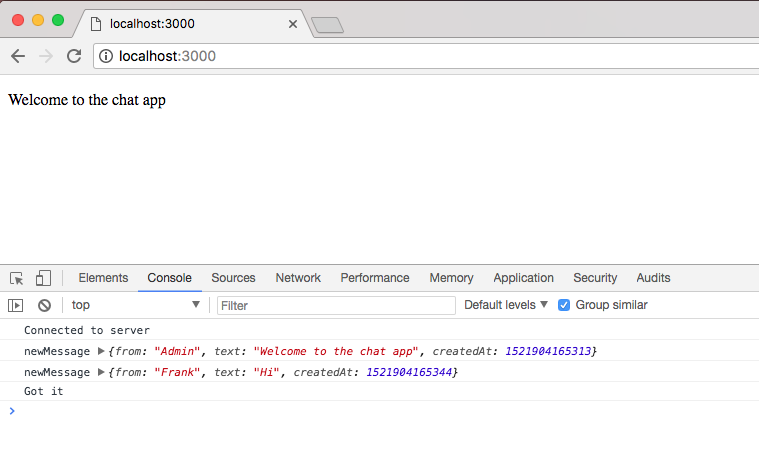Close the localhost:3000 browser tab
Viewport: 759px width, 461px height.
tap(293, 23)
